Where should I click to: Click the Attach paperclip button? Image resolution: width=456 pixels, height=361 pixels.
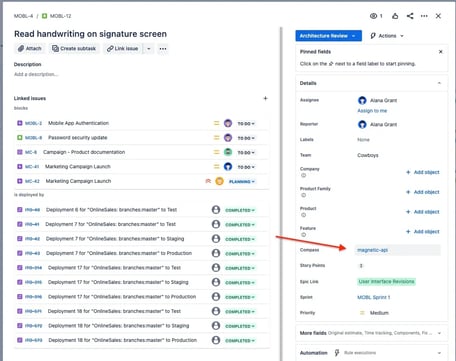30,49
